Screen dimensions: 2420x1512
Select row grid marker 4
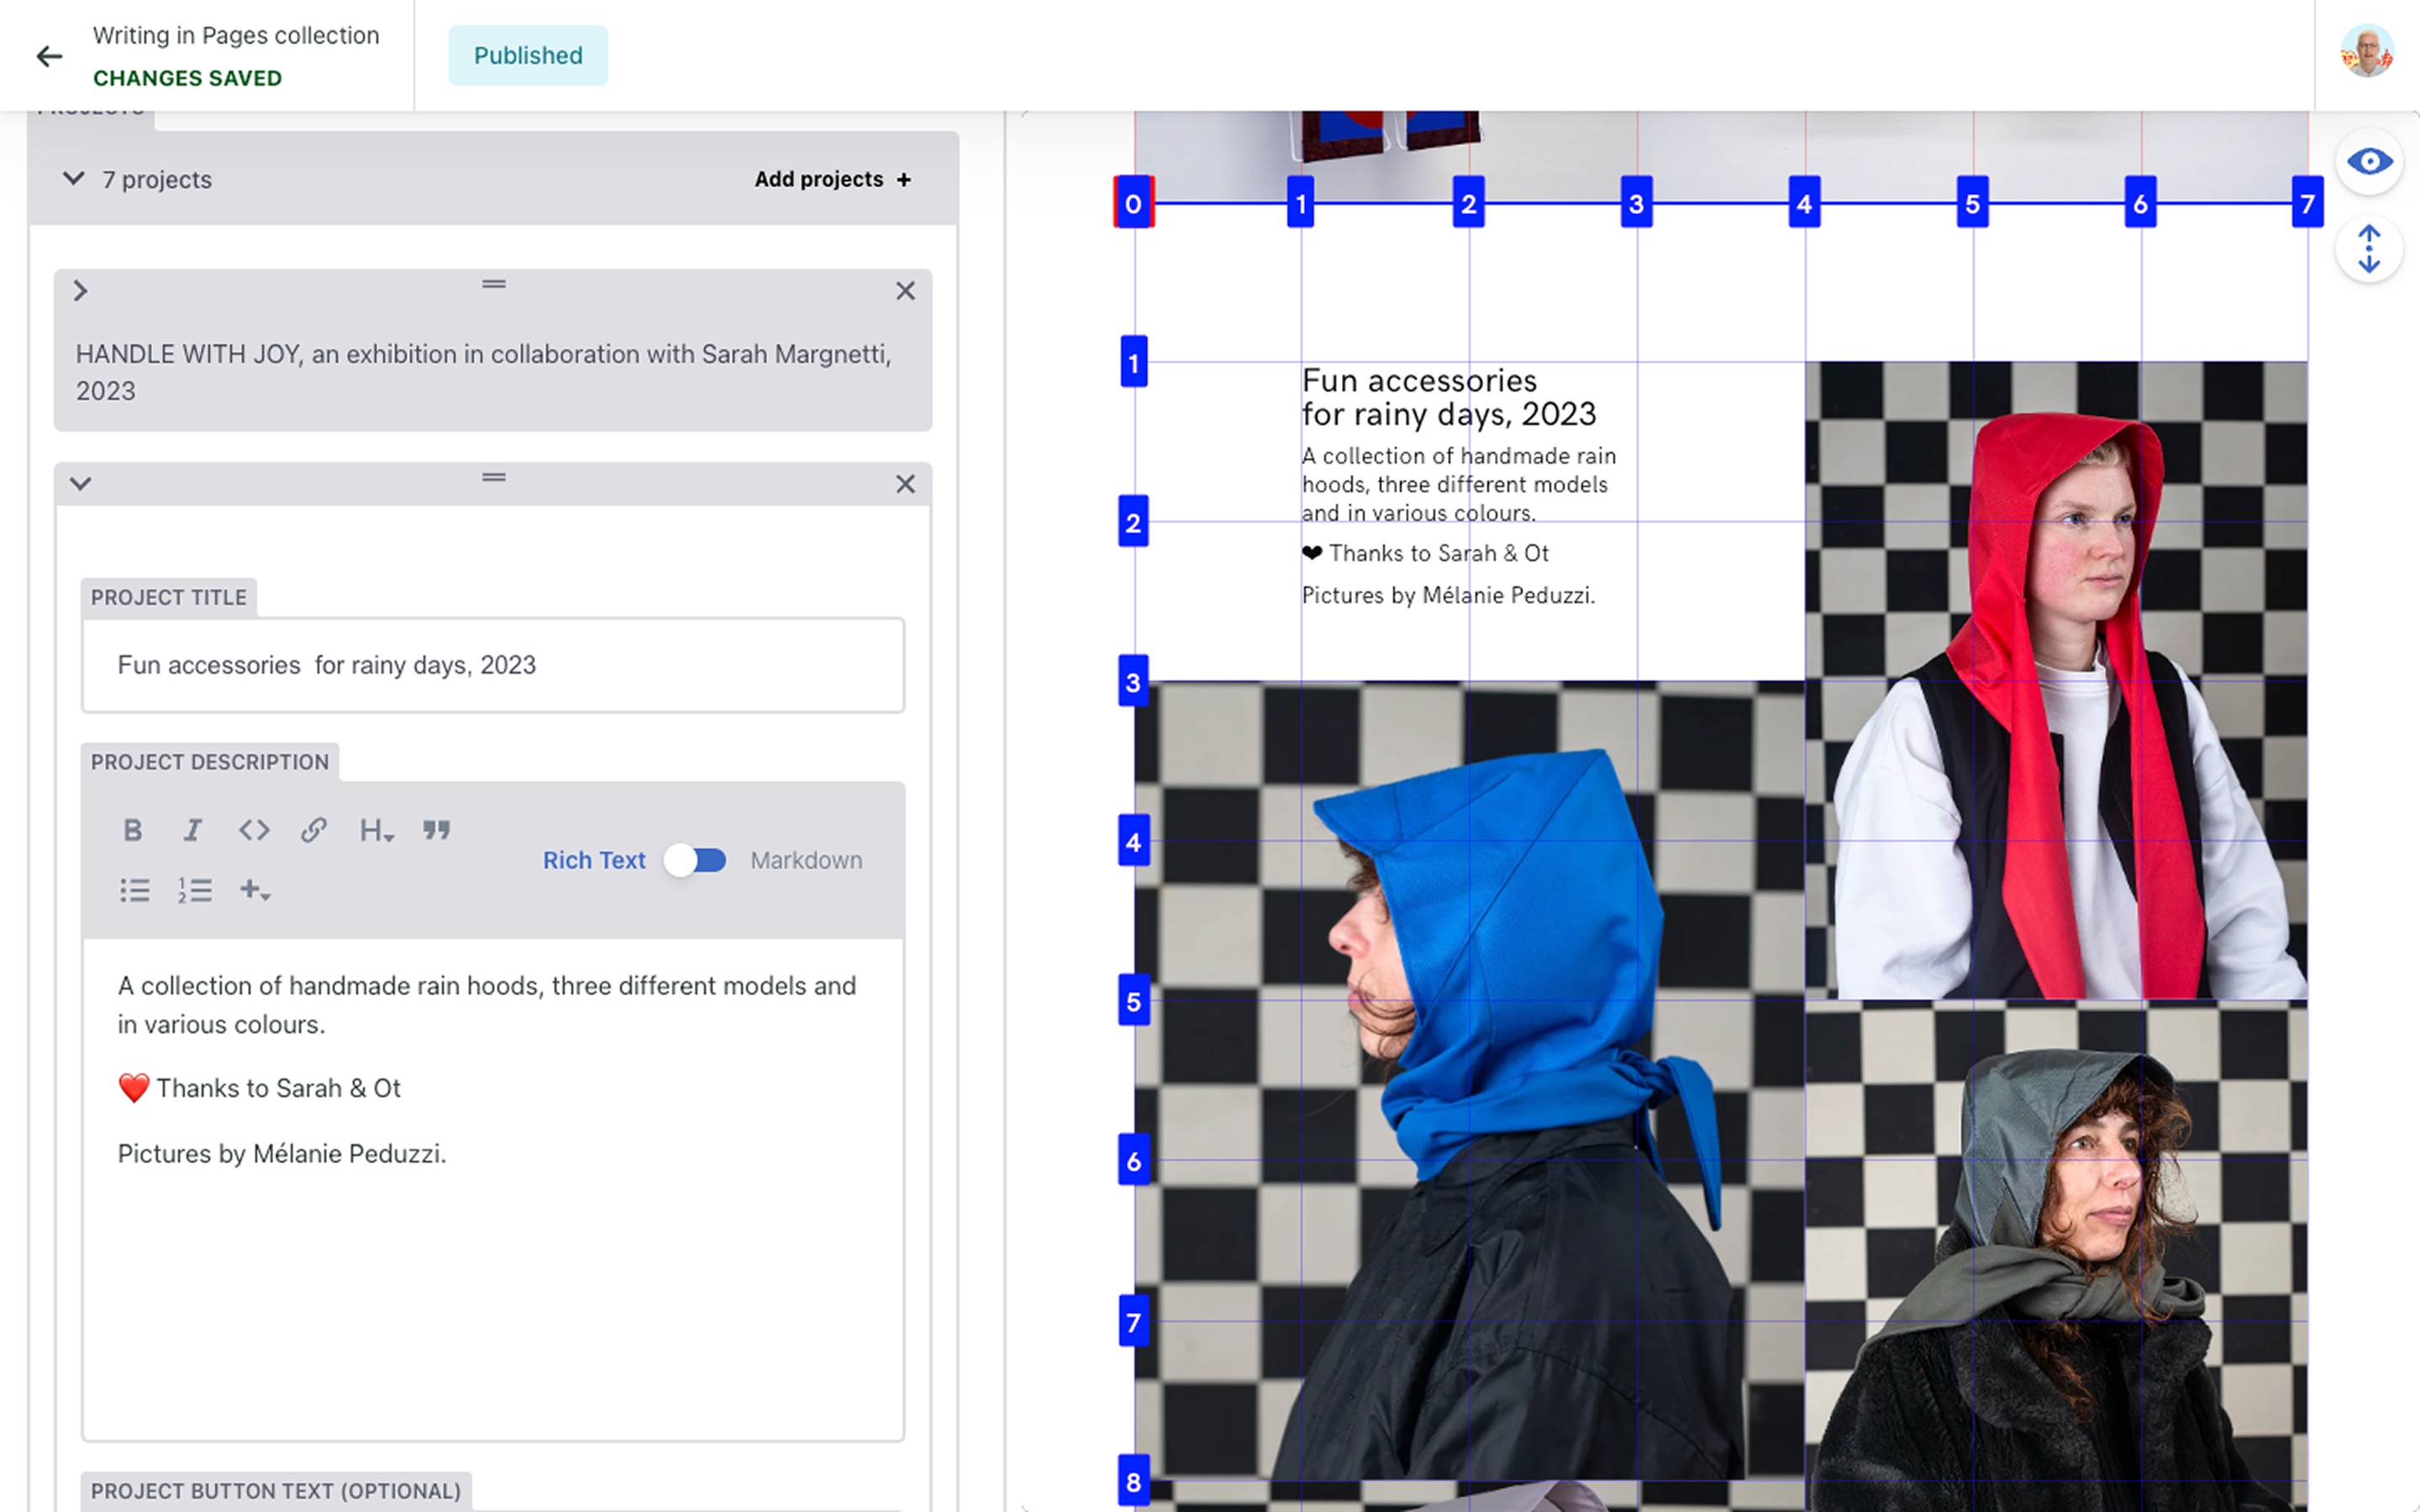pos(1133,842)
